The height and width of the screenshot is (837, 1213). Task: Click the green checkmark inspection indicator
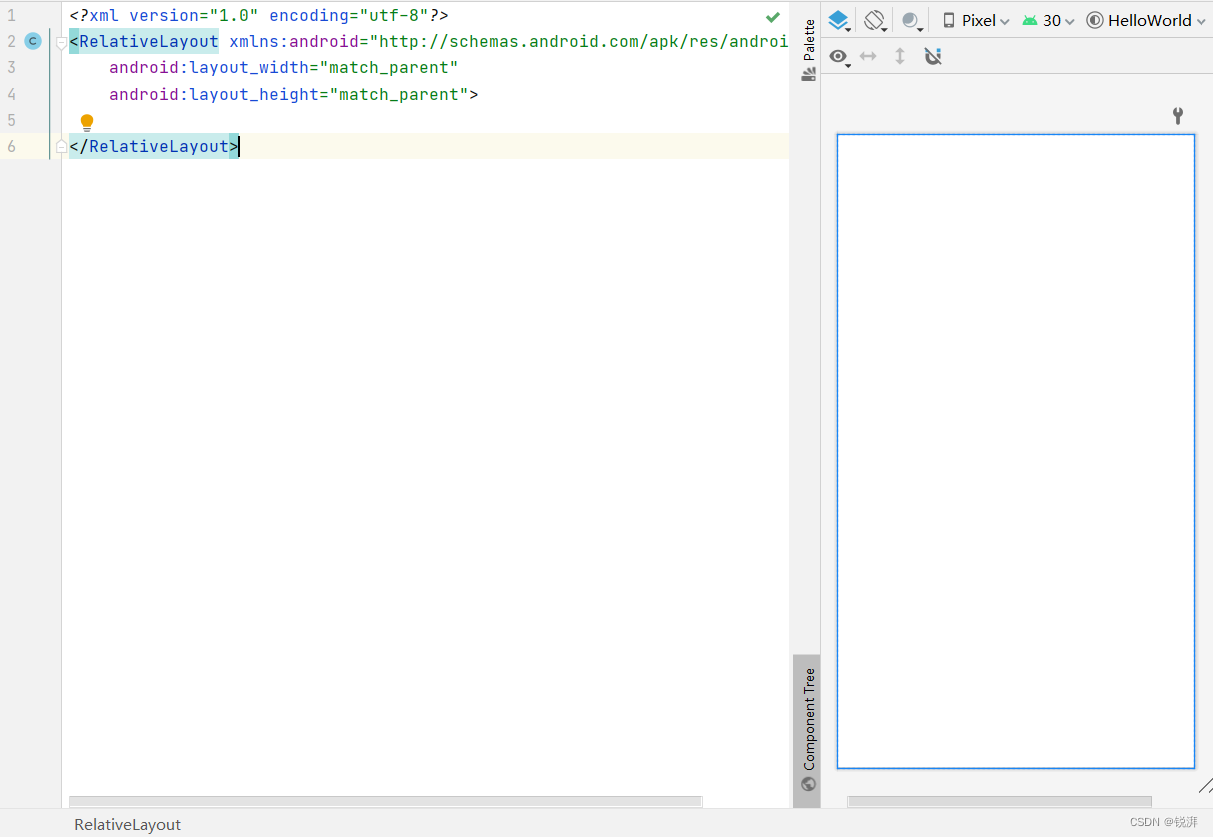tap(773, 17)
